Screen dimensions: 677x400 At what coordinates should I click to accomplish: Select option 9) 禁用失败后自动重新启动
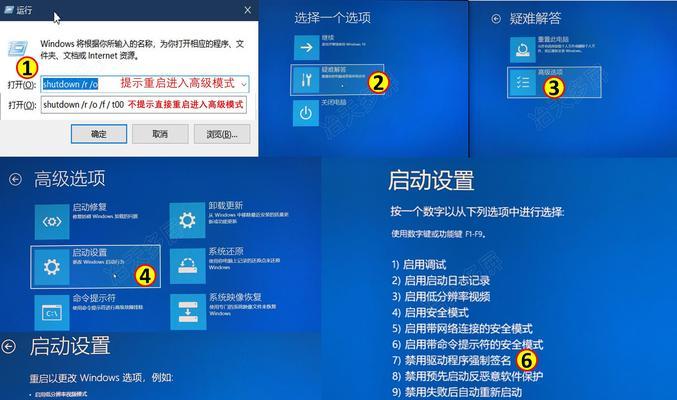(x=457, y=392)
